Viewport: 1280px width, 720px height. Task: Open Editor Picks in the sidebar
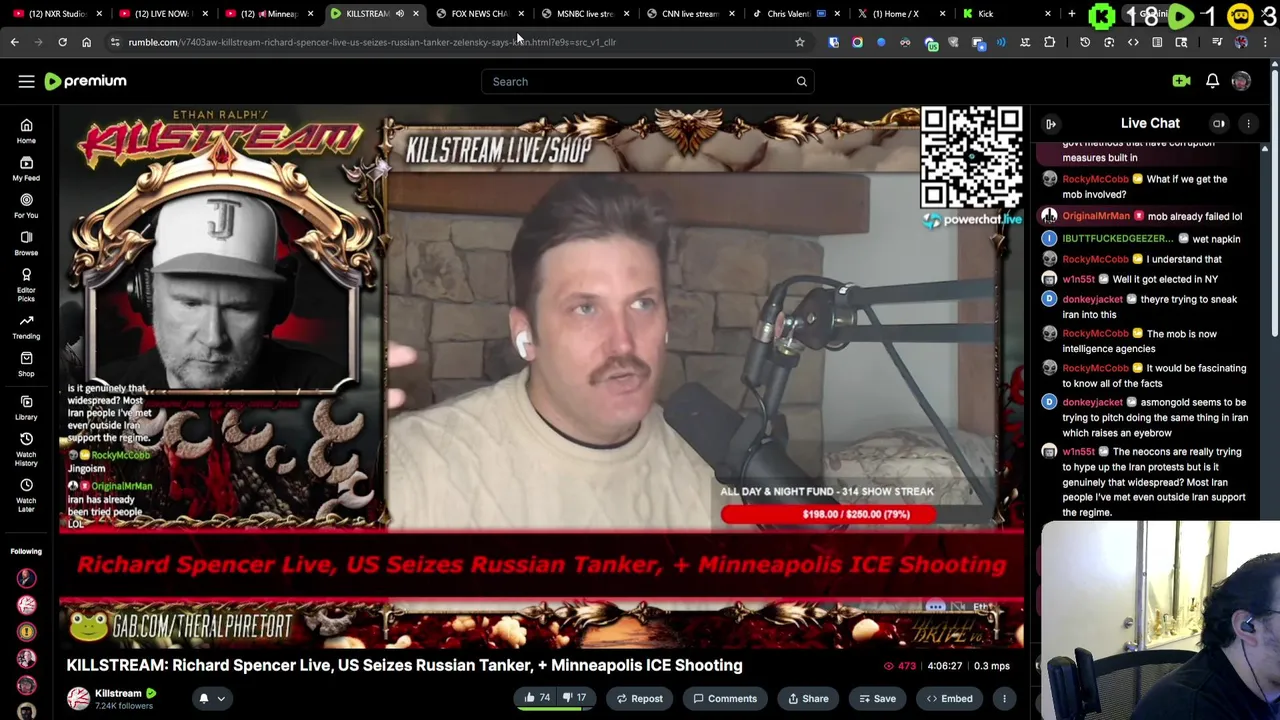[26, 284]
